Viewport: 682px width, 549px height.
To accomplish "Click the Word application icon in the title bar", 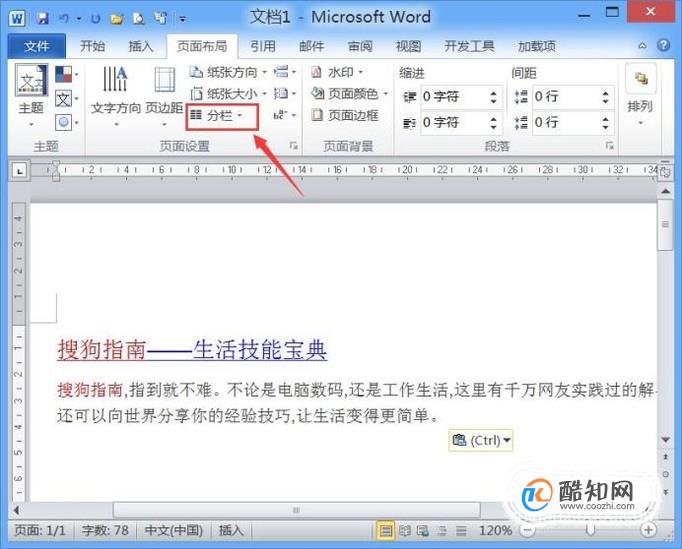I will [x=17, y=18].
